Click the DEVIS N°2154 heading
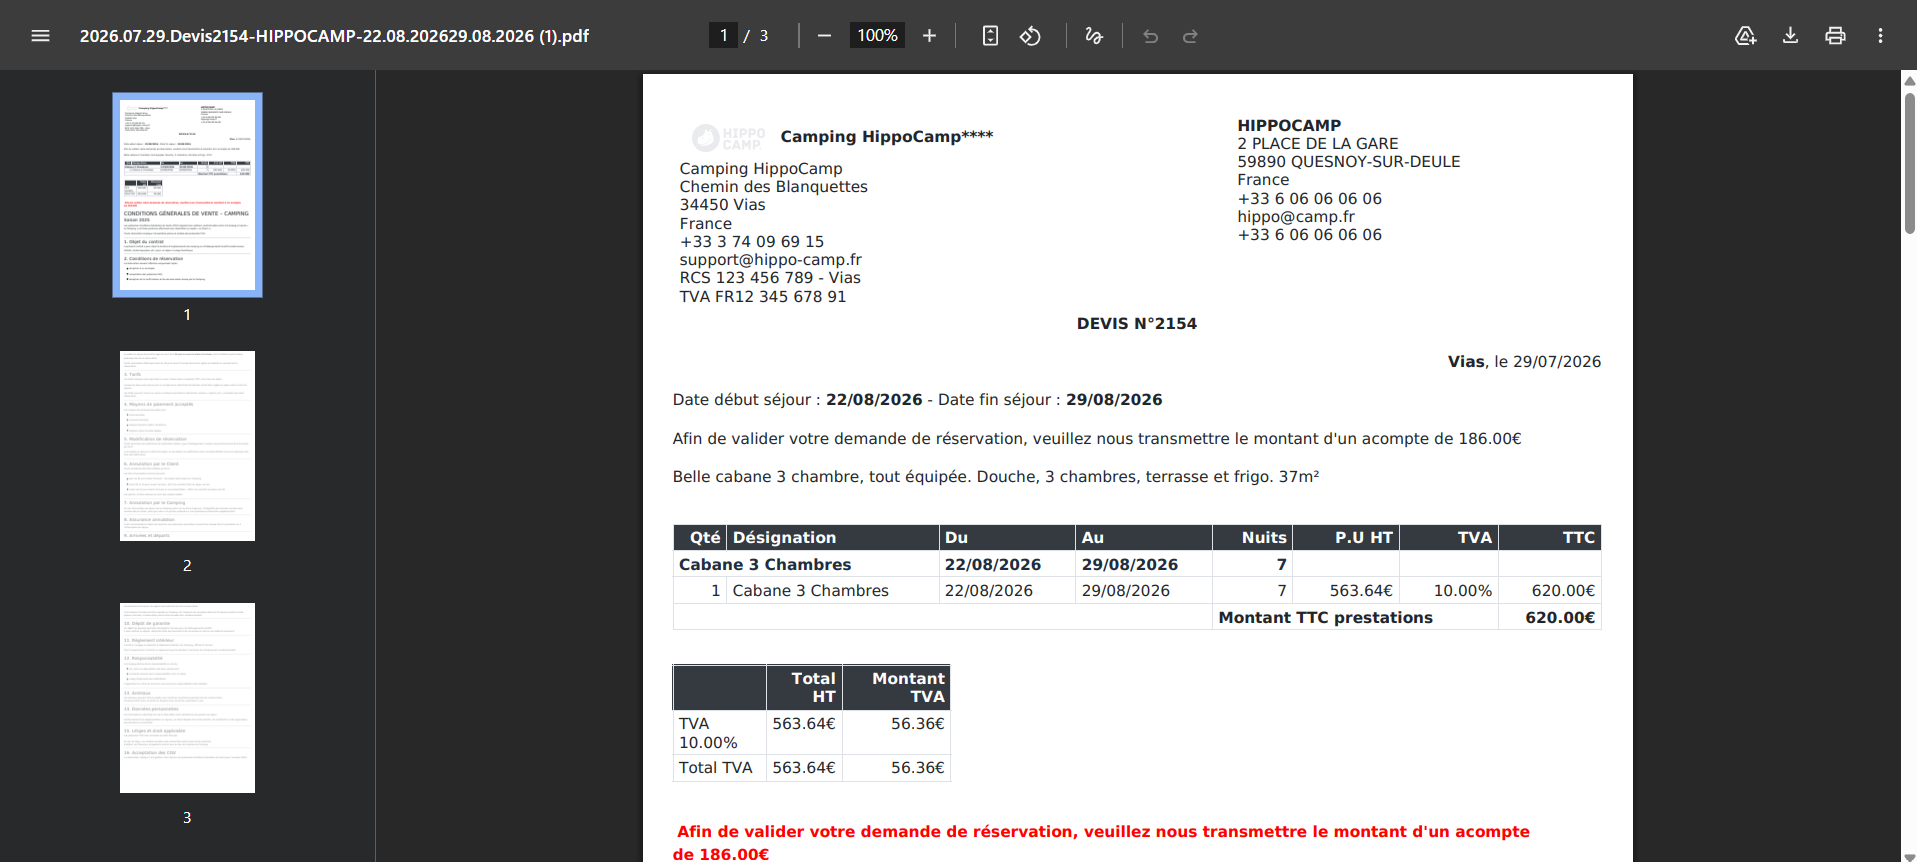The height and width of the screenshot is (862, 1917). [1137, 324]
